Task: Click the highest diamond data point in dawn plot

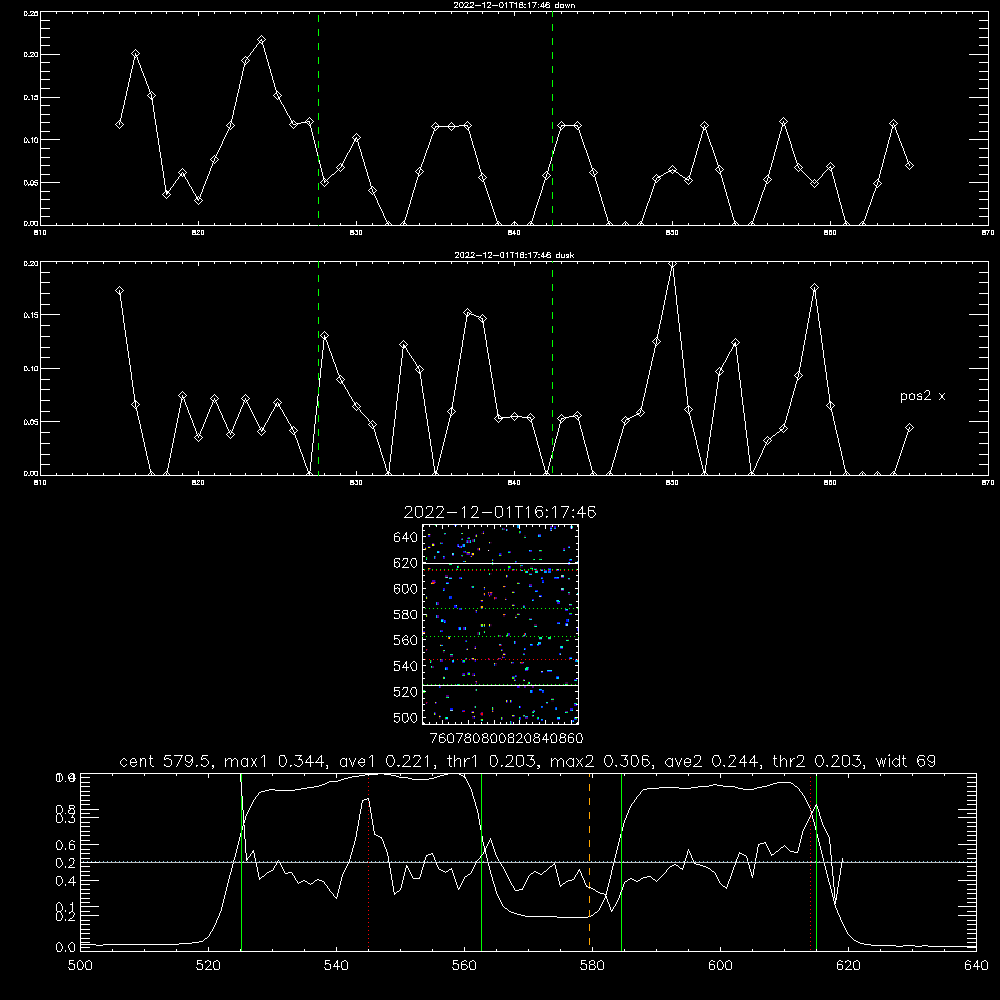Action: coord(261,40)
